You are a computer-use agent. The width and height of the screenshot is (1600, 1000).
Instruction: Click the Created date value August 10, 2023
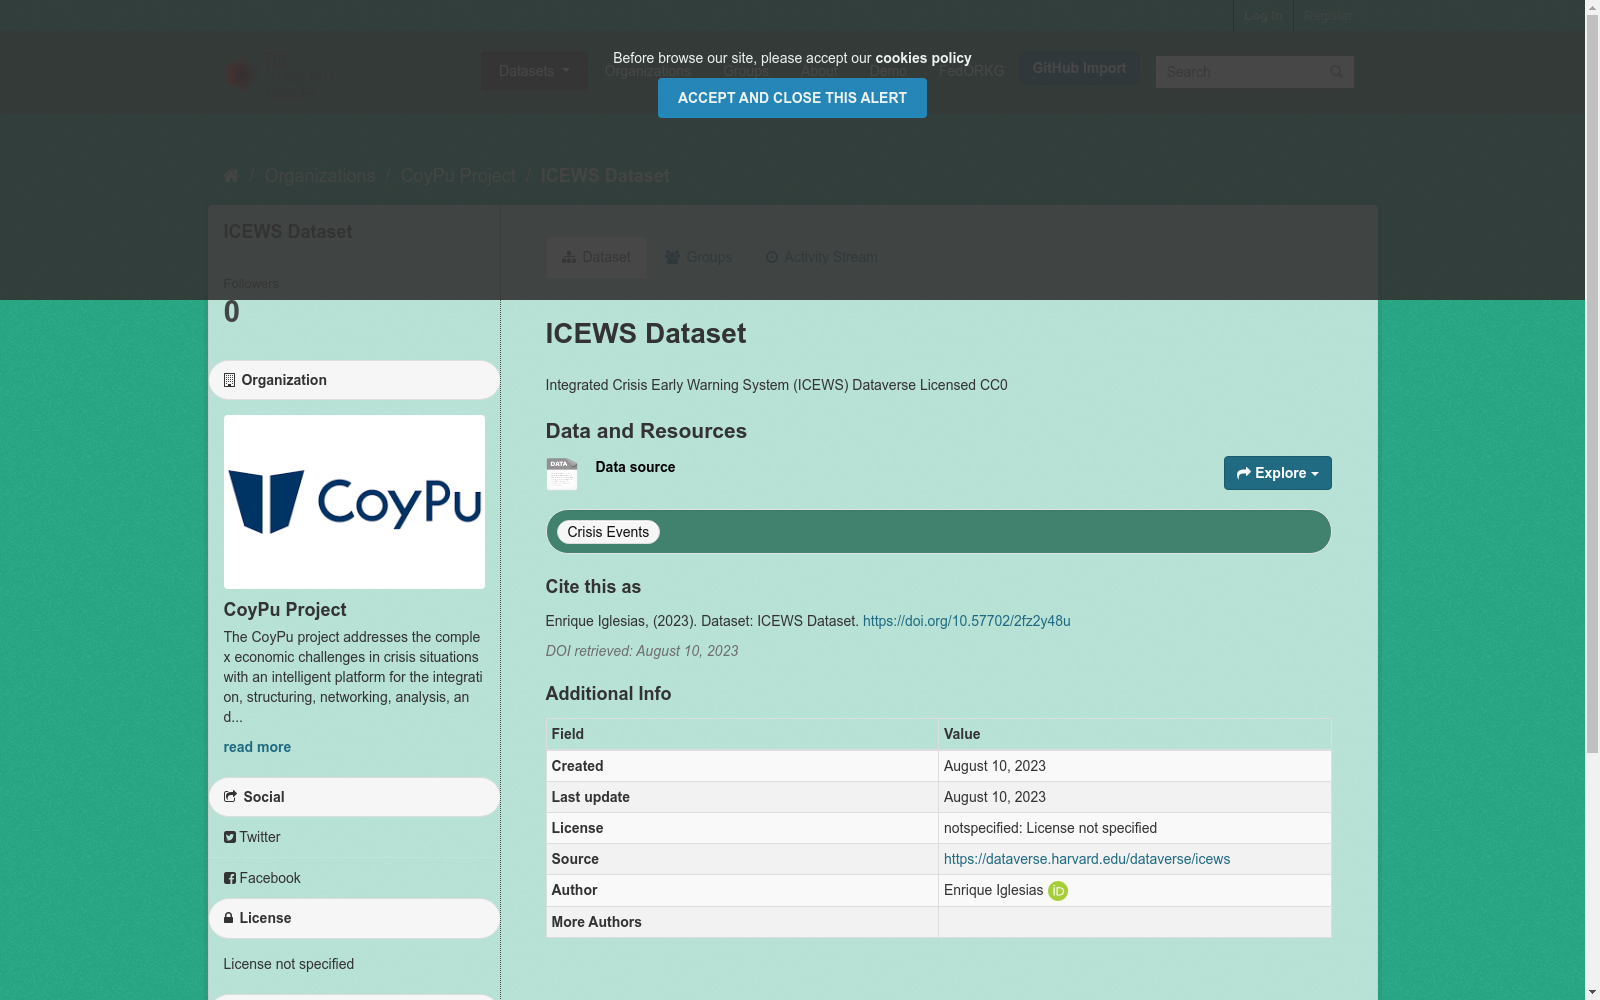[995, 766]
